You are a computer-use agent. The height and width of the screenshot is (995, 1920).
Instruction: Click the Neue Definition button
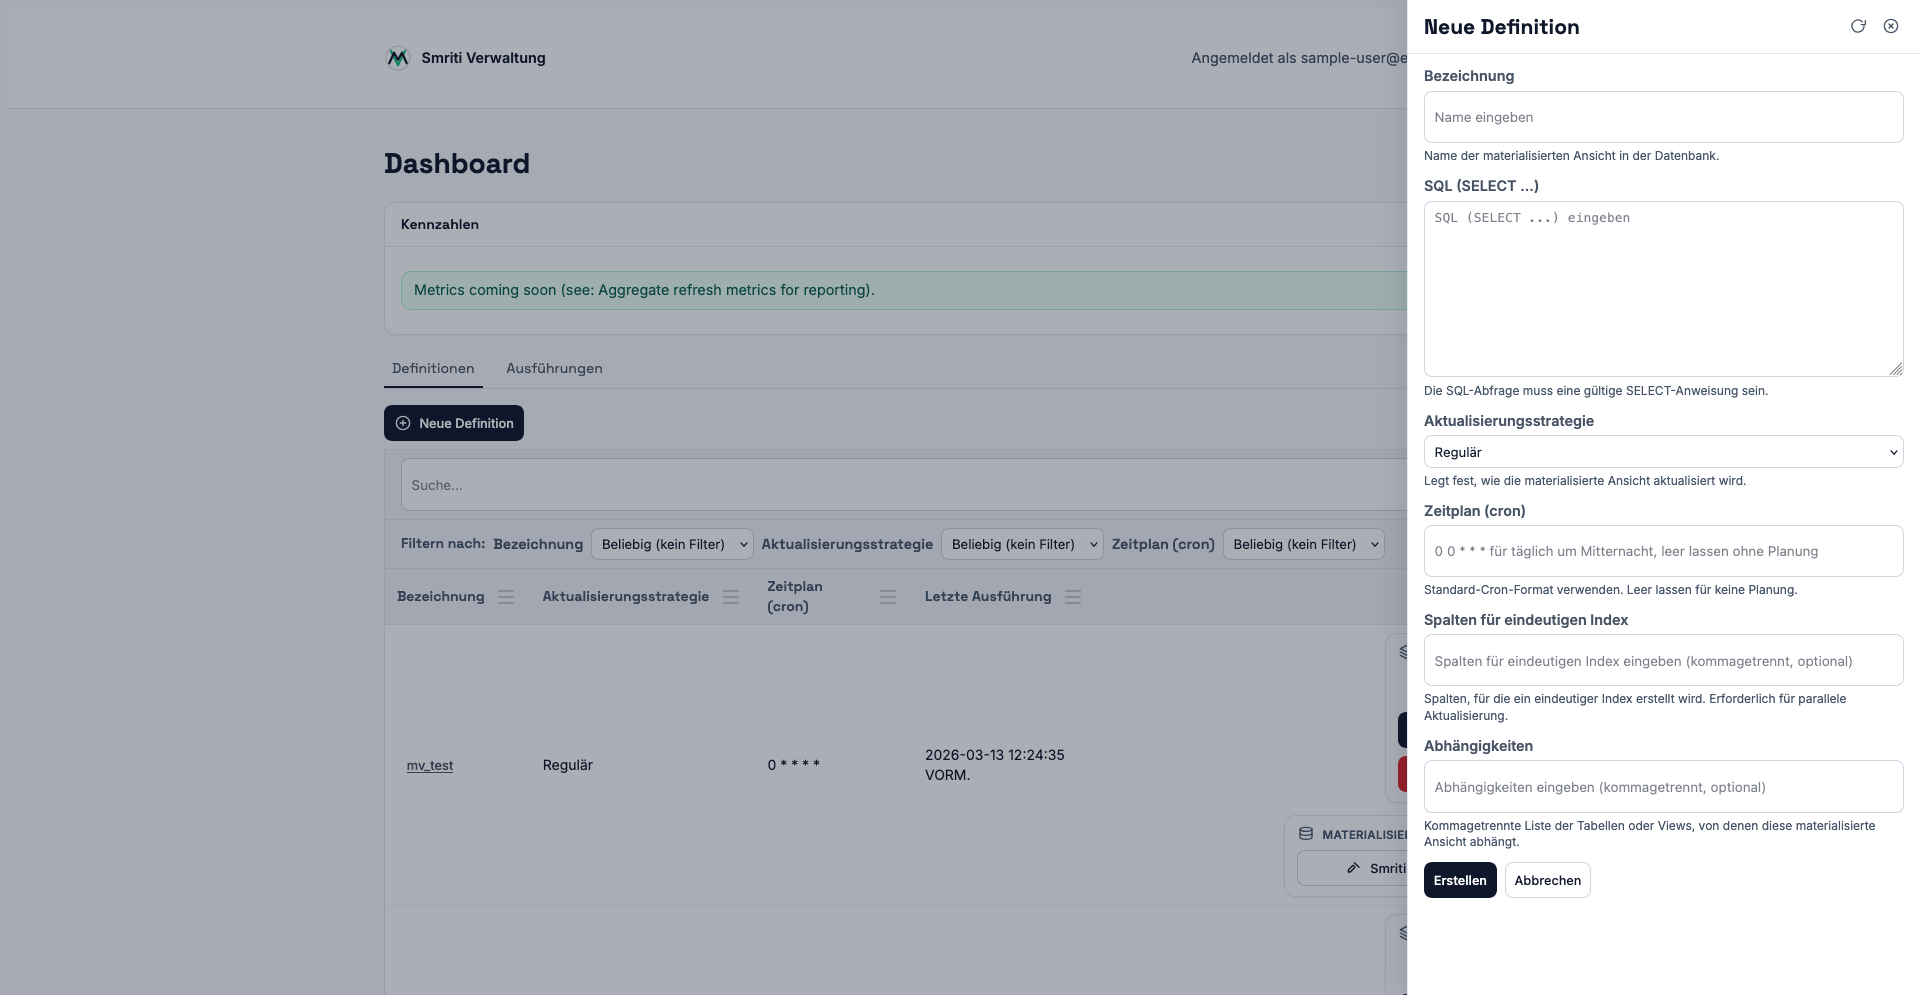454,423
